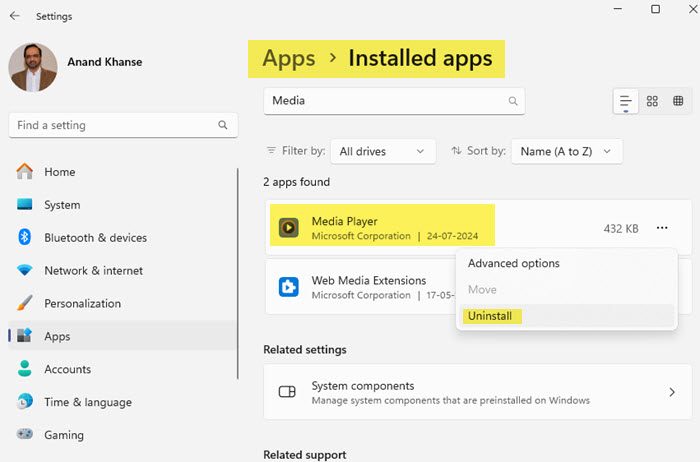The image size is (700, 462).
Task: Switch to list view layout
Action: [x=626, y=101]
